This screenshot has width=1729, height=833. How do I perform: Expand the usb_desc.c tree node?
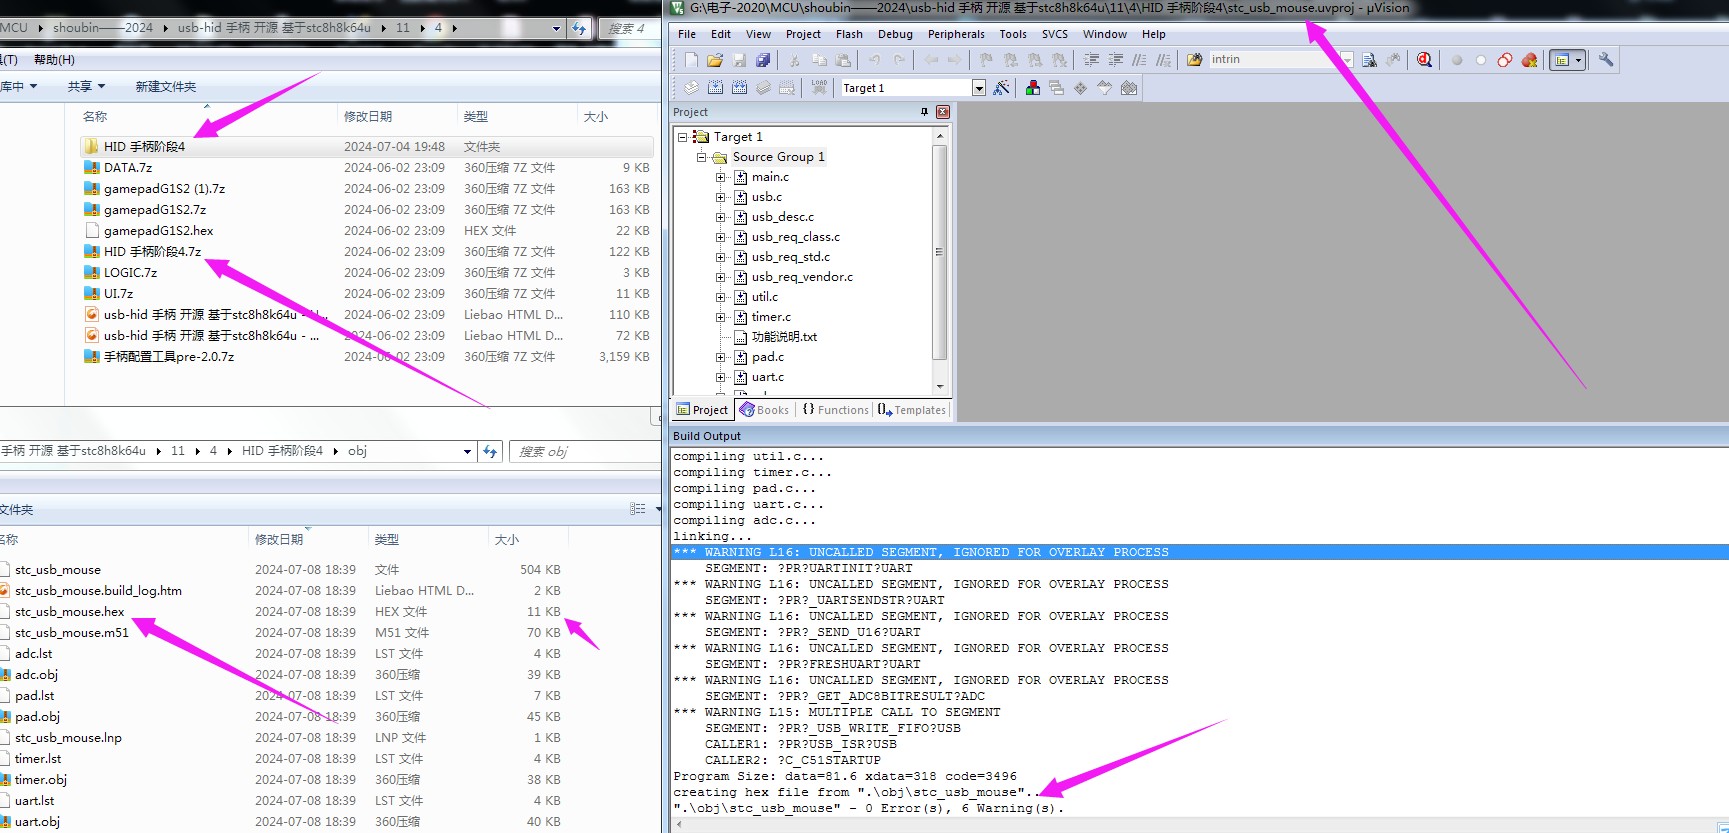point(720,217)
